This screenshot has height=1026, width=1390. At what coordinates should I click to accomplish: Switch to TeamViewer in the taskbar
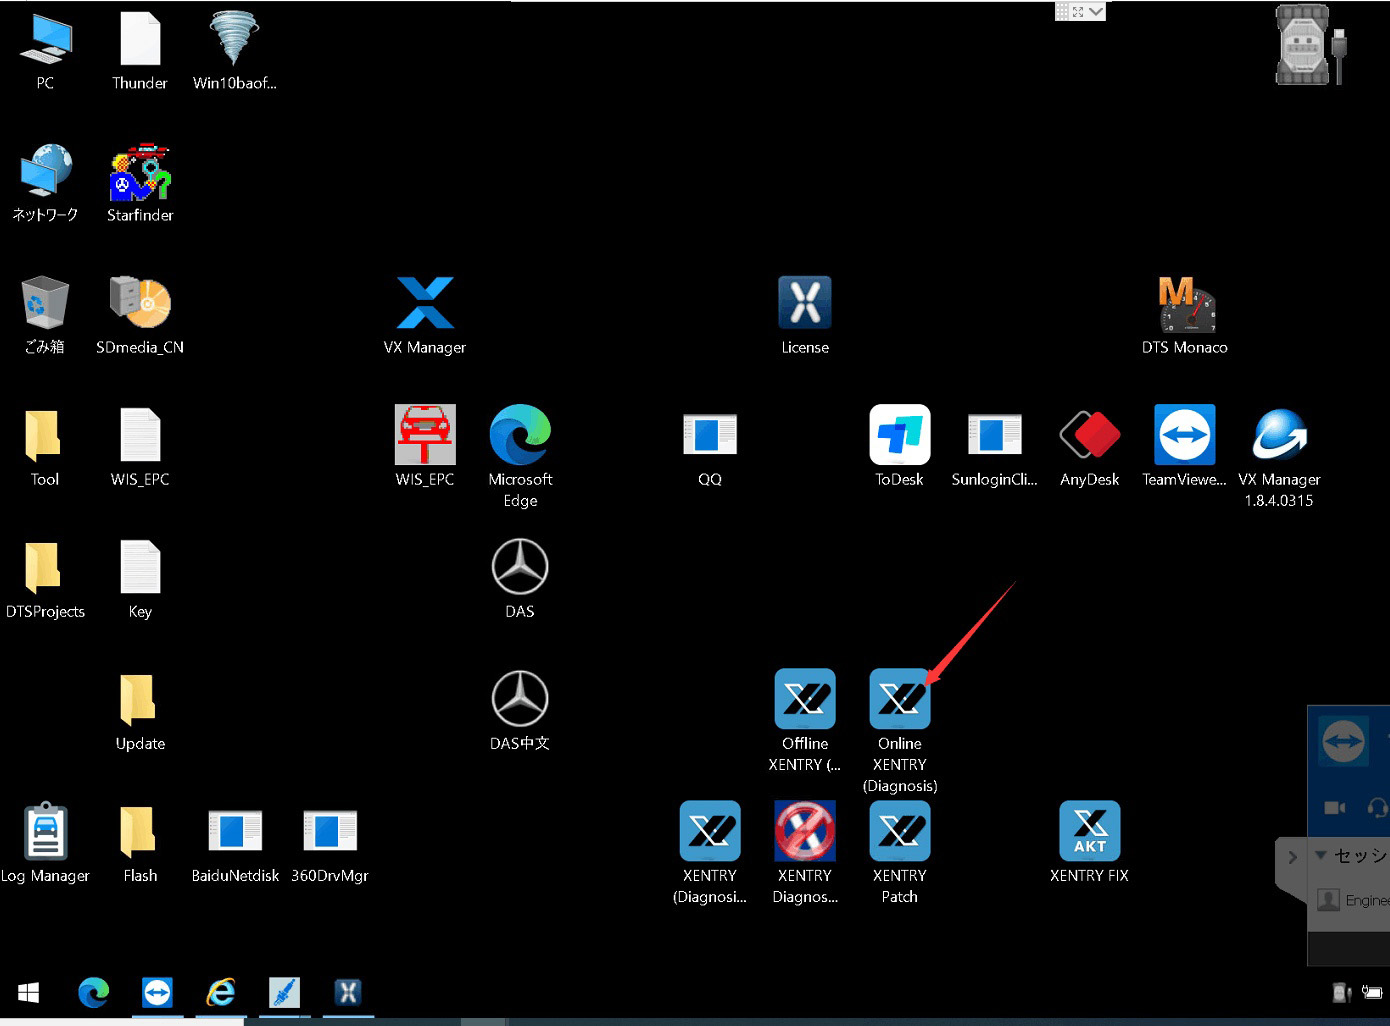(x=157, y=992)
